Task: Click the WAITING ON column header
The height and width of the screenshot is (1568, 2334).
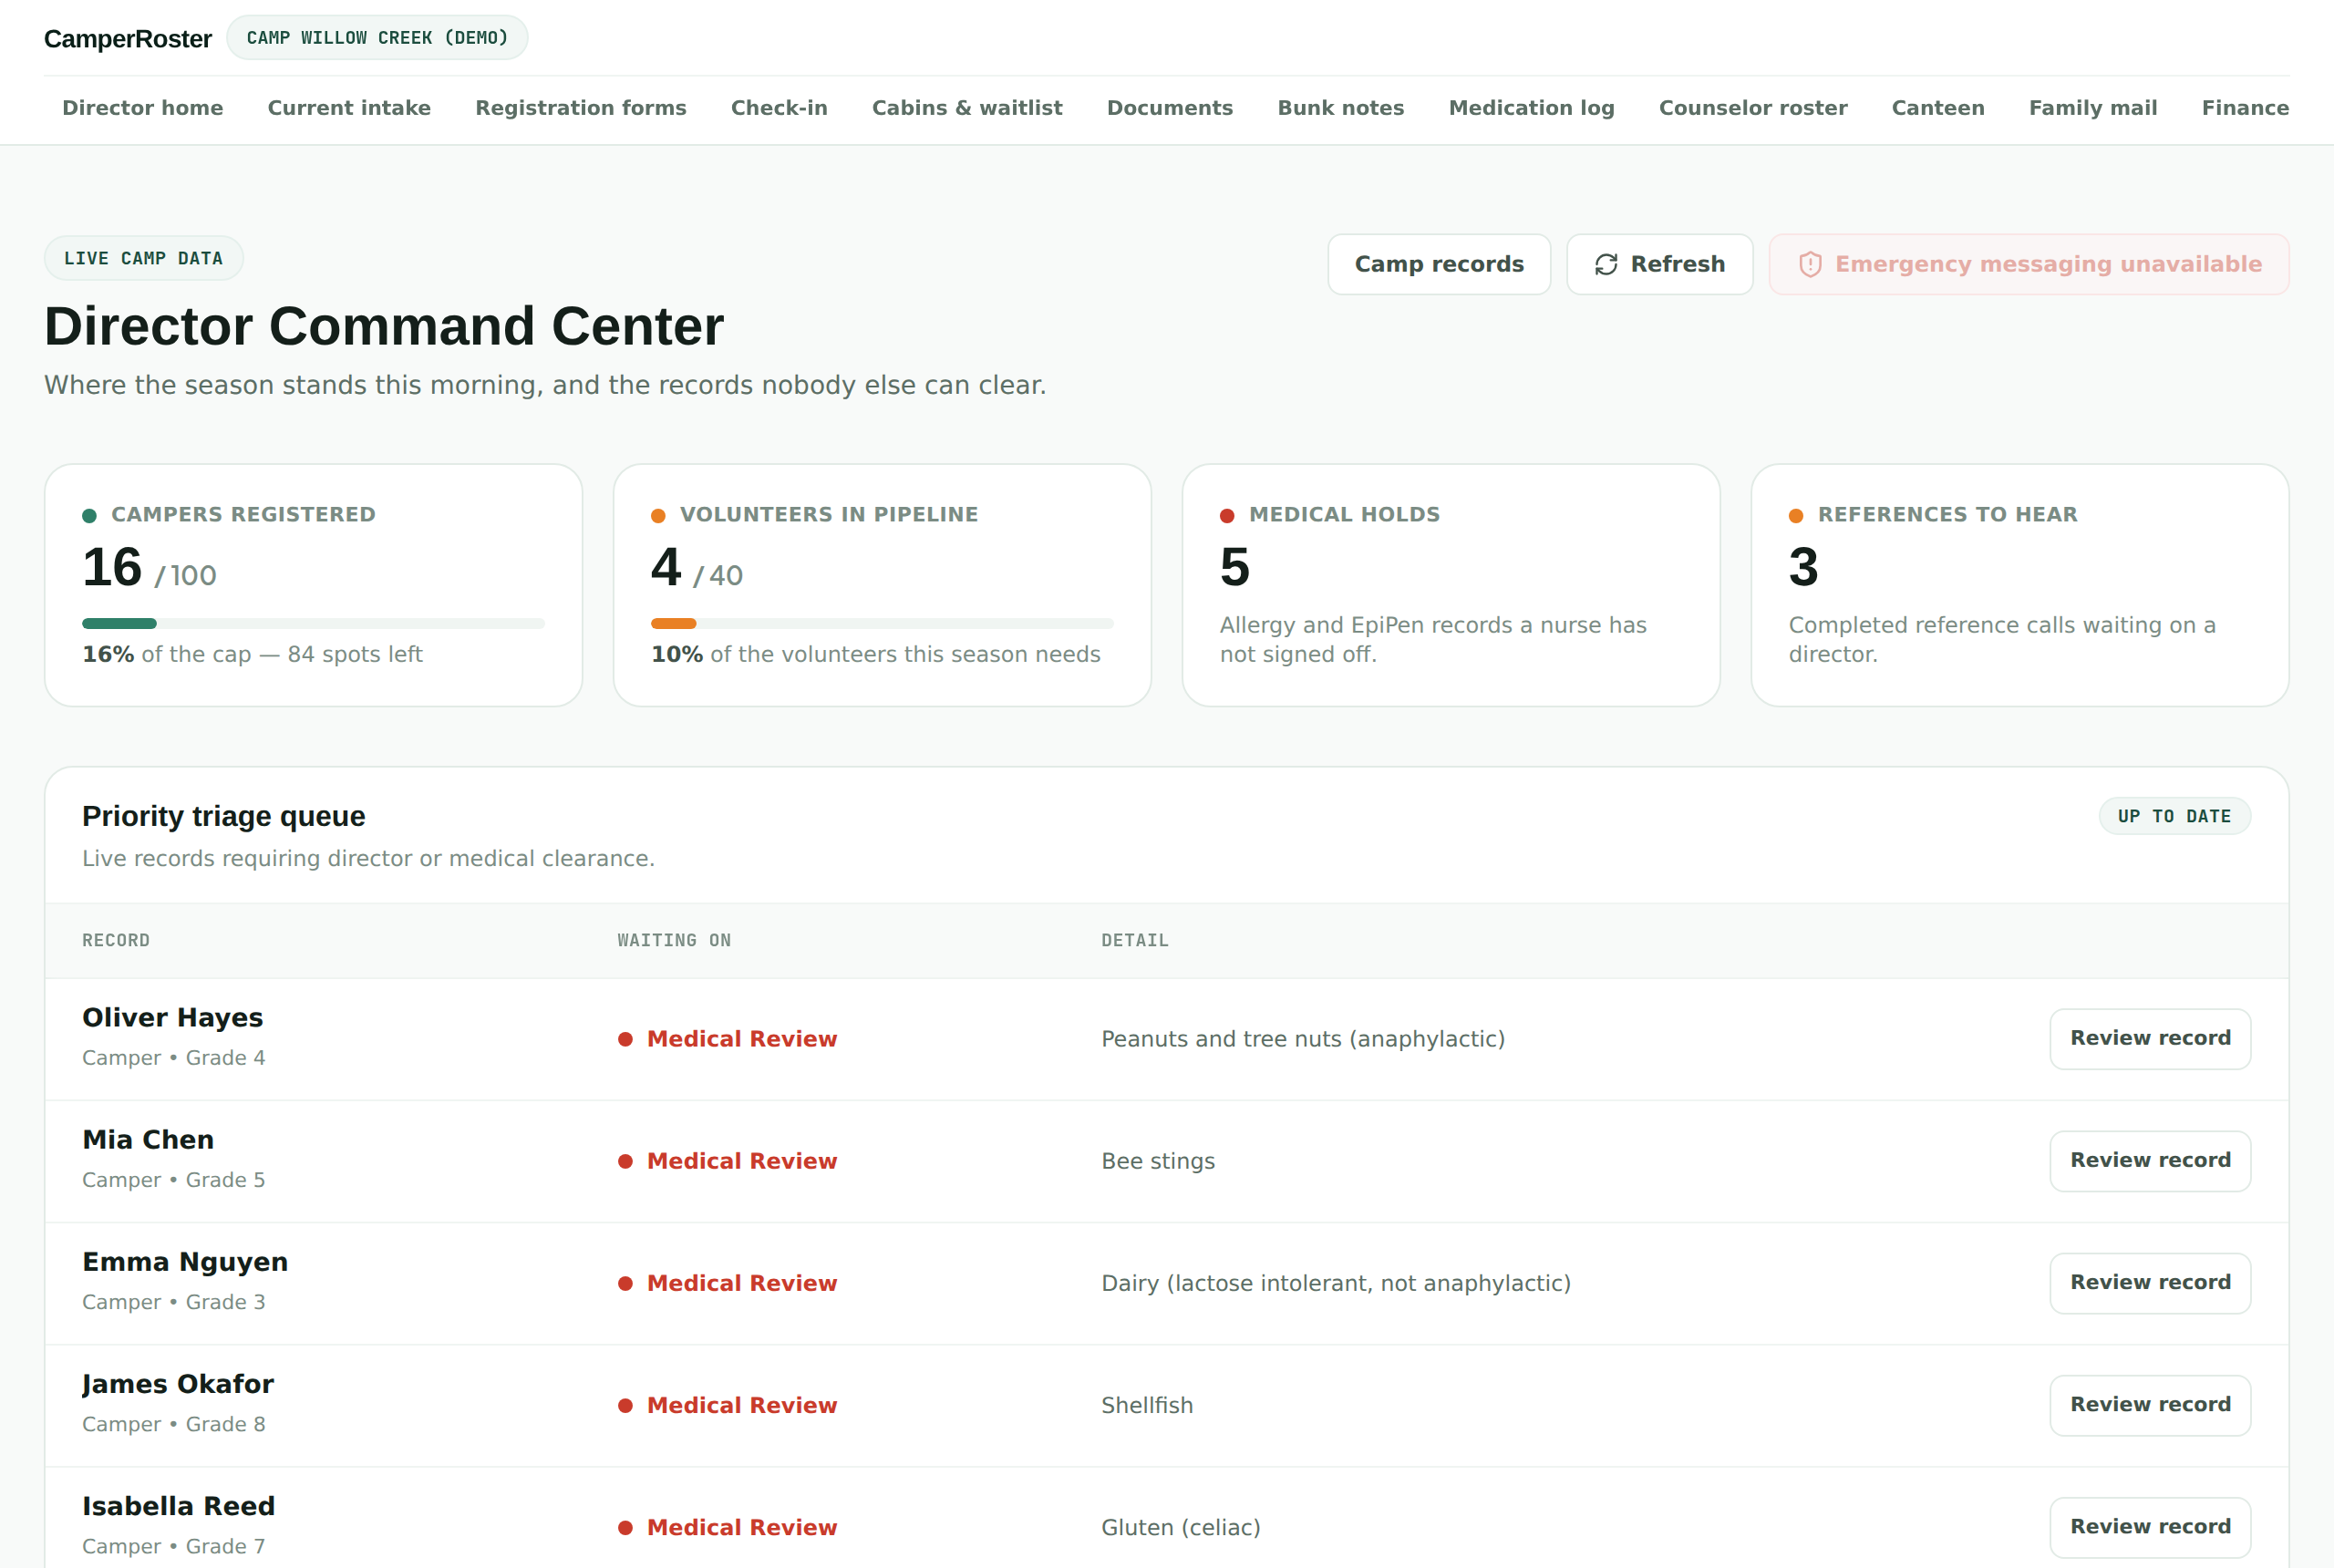Action: pos(674,940)
